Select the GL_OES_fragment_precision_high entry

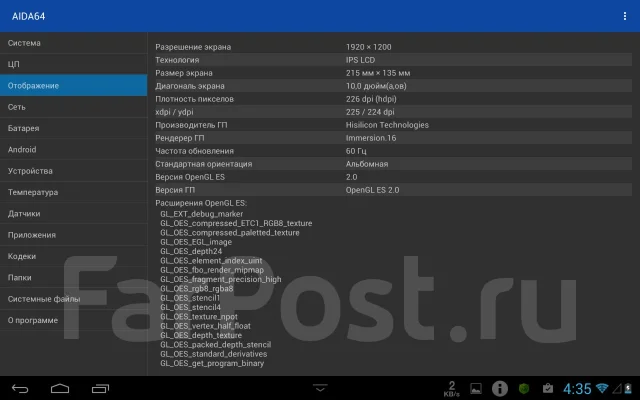(221, 279)
